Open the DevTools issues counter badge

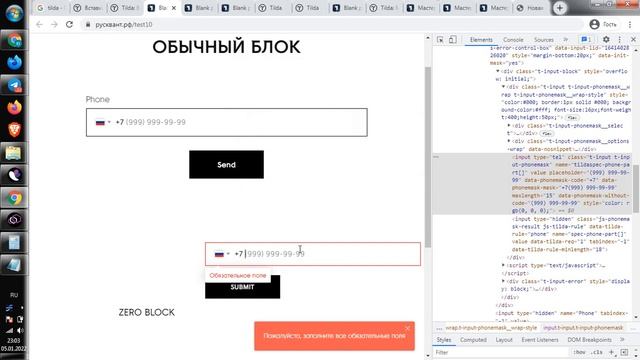coord(586,40)
